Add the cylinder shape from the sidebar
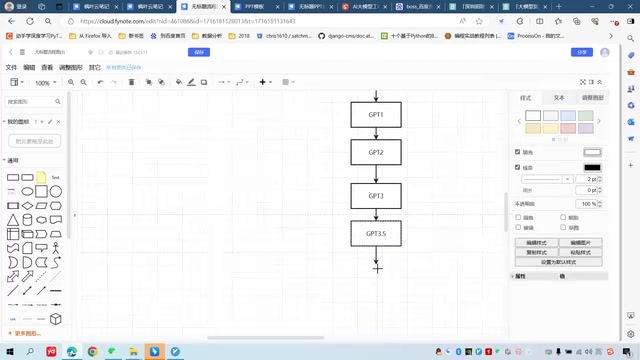The width and height of the screenshot is (640, 360). click(27, 220)
